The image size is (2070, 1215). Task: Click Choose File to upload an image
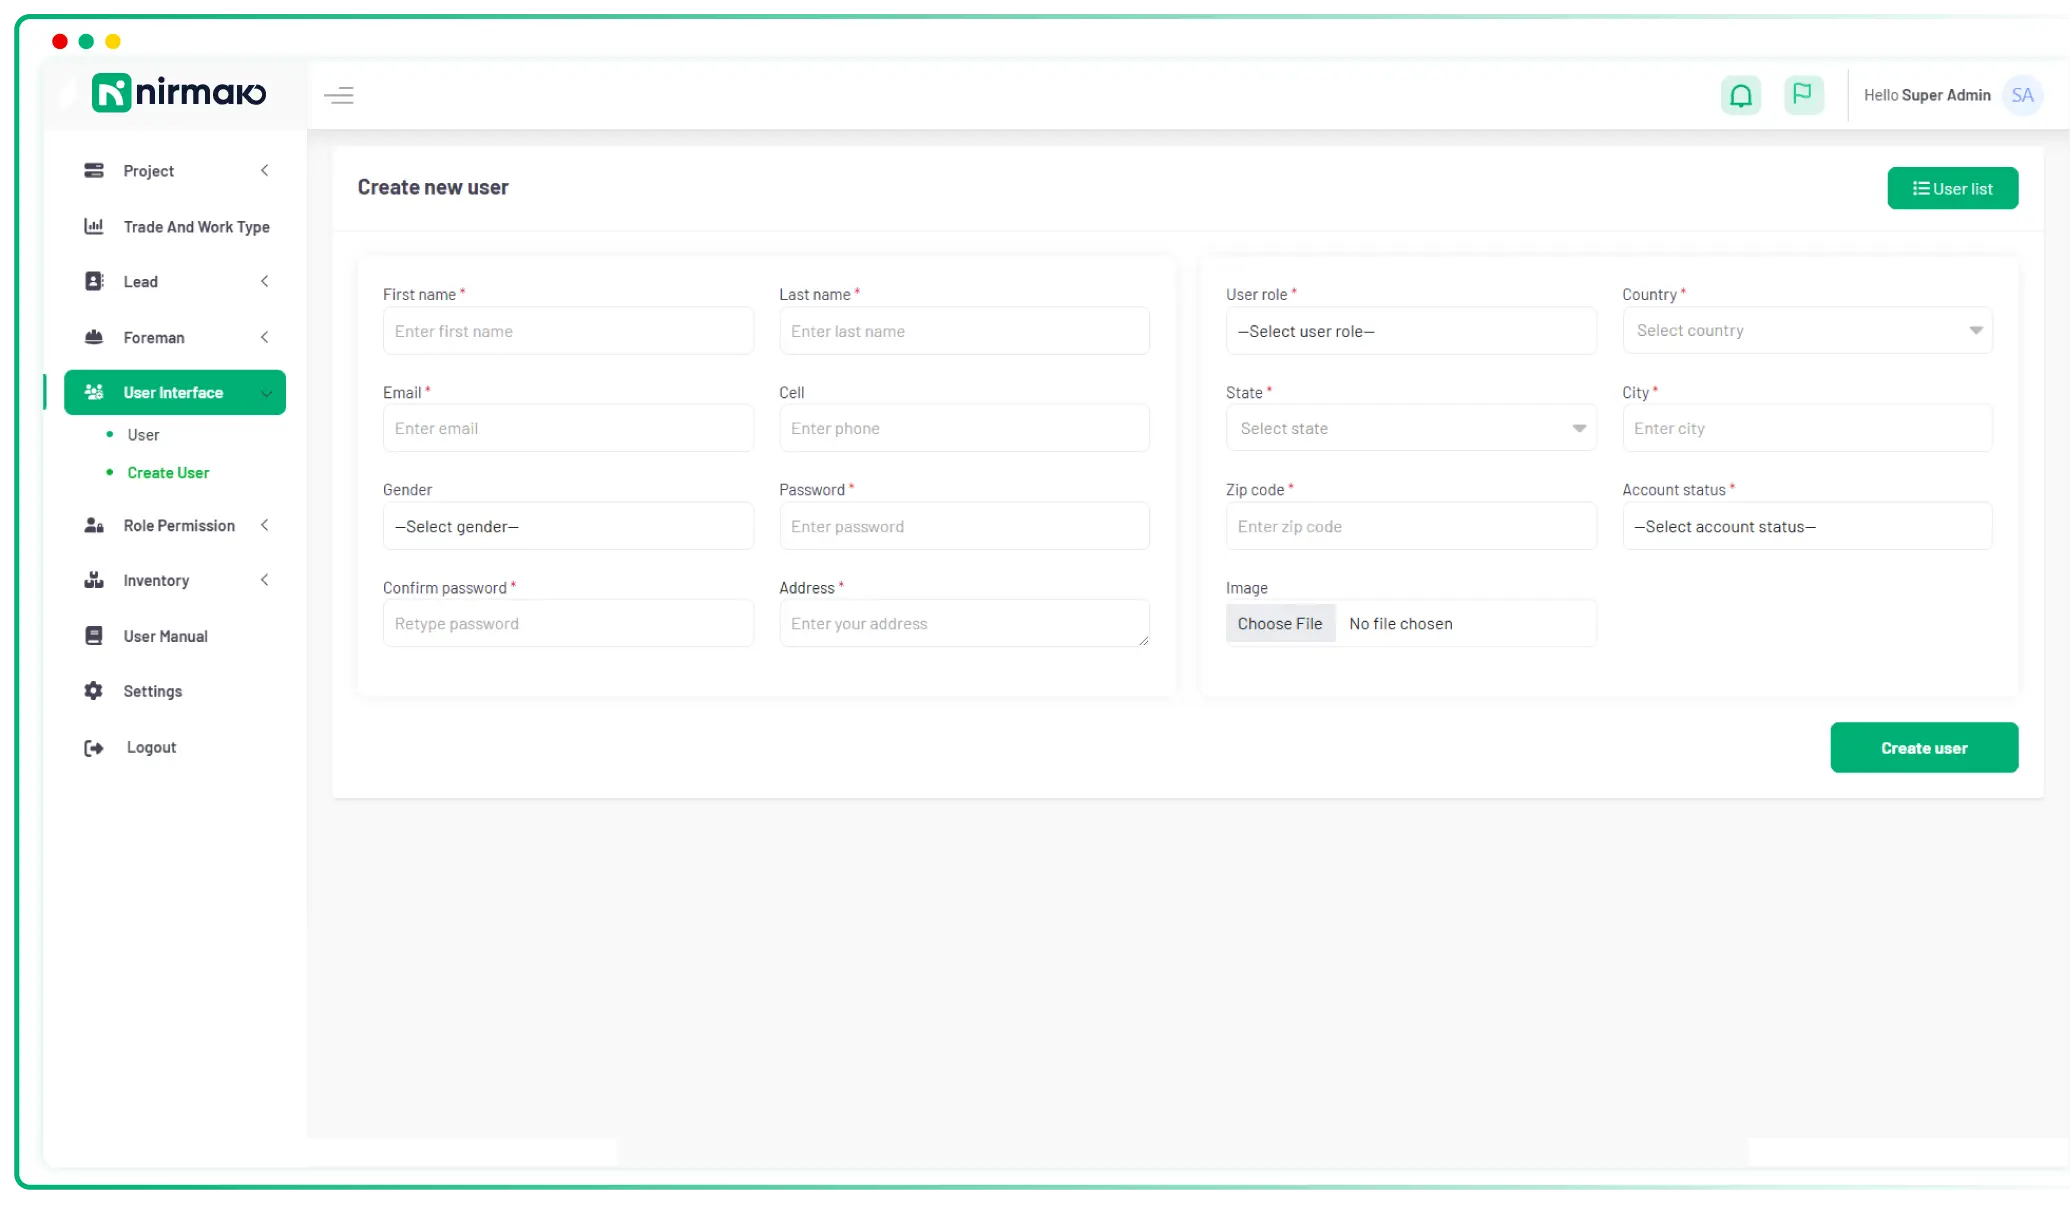(1280, 622)
